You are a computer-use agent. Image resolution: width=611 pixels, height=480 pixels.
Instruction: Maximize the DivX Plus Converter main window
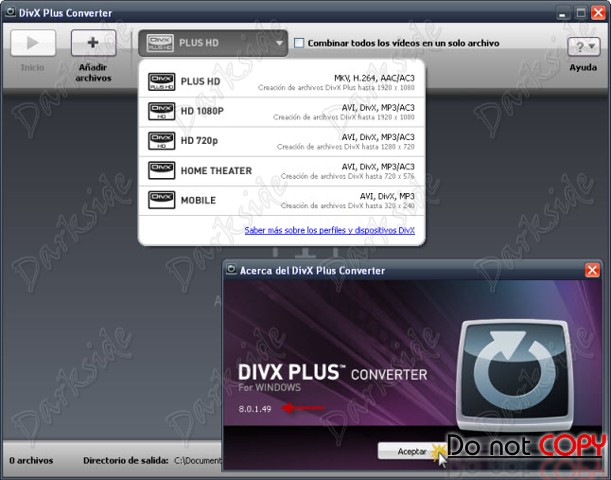click(581, 13)
